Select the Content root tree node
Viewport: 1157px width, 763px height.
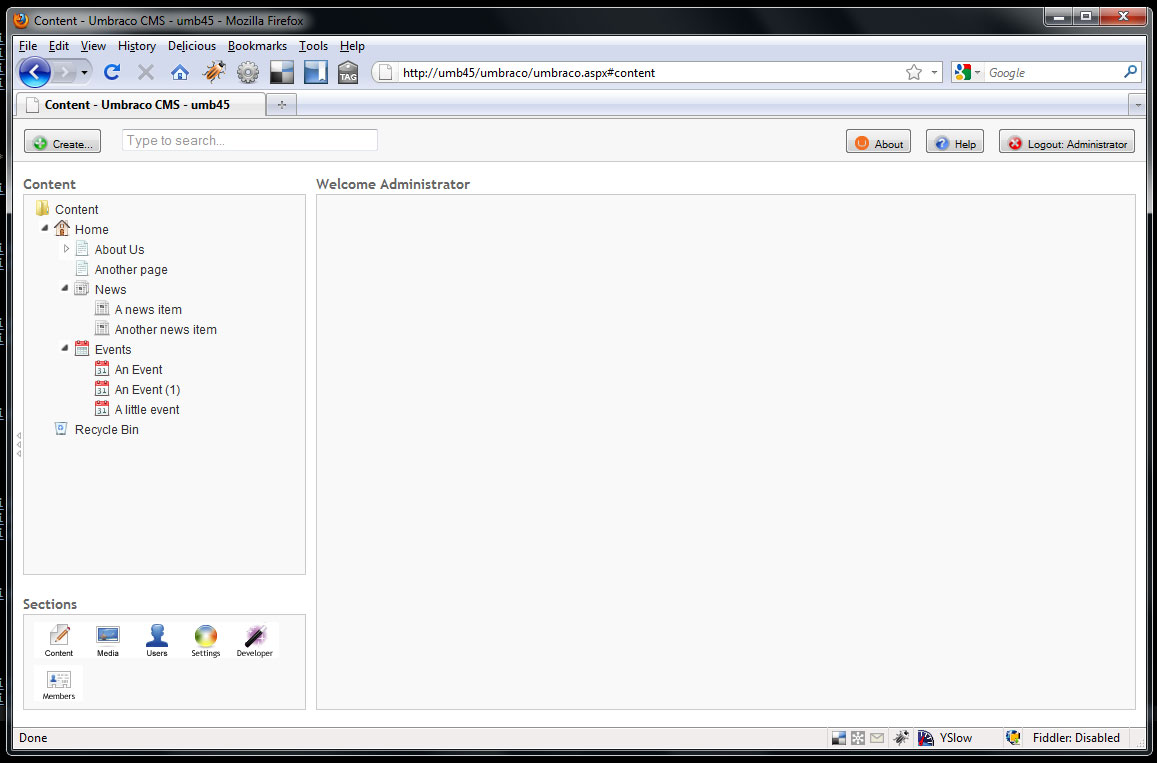coord(77,210)
